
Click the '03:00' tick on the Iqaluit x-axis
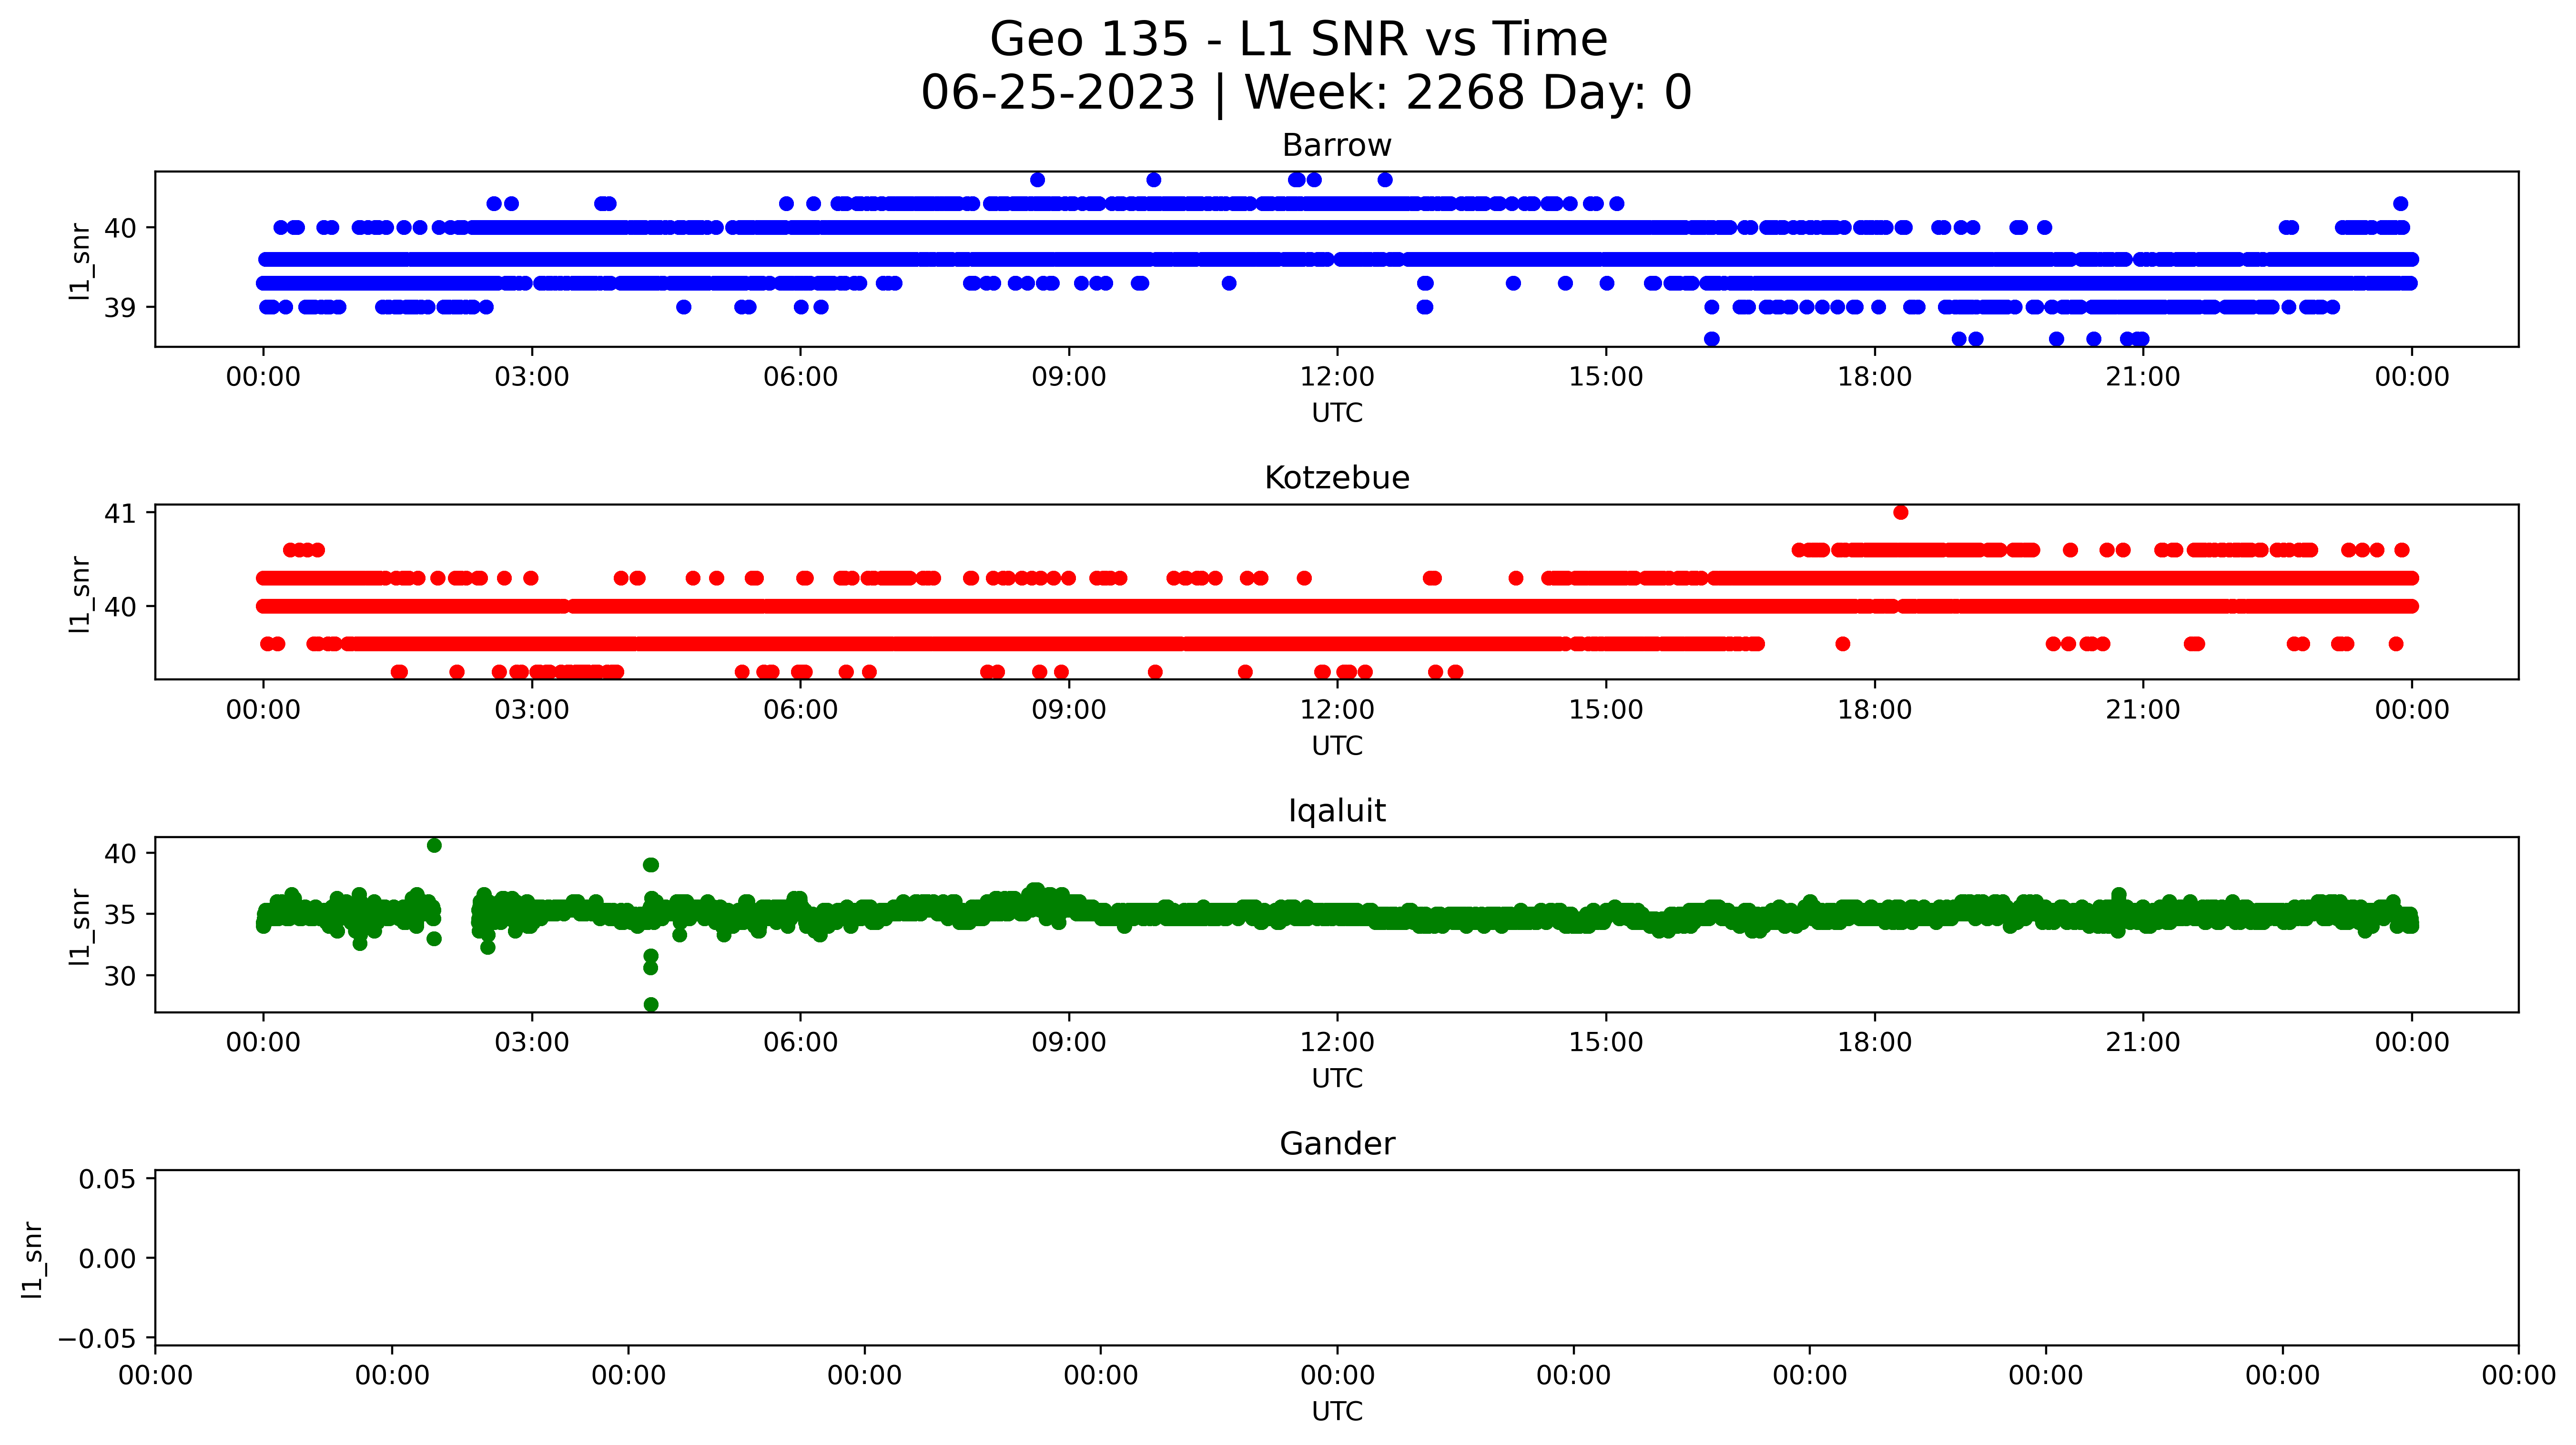click(532, 1043)
